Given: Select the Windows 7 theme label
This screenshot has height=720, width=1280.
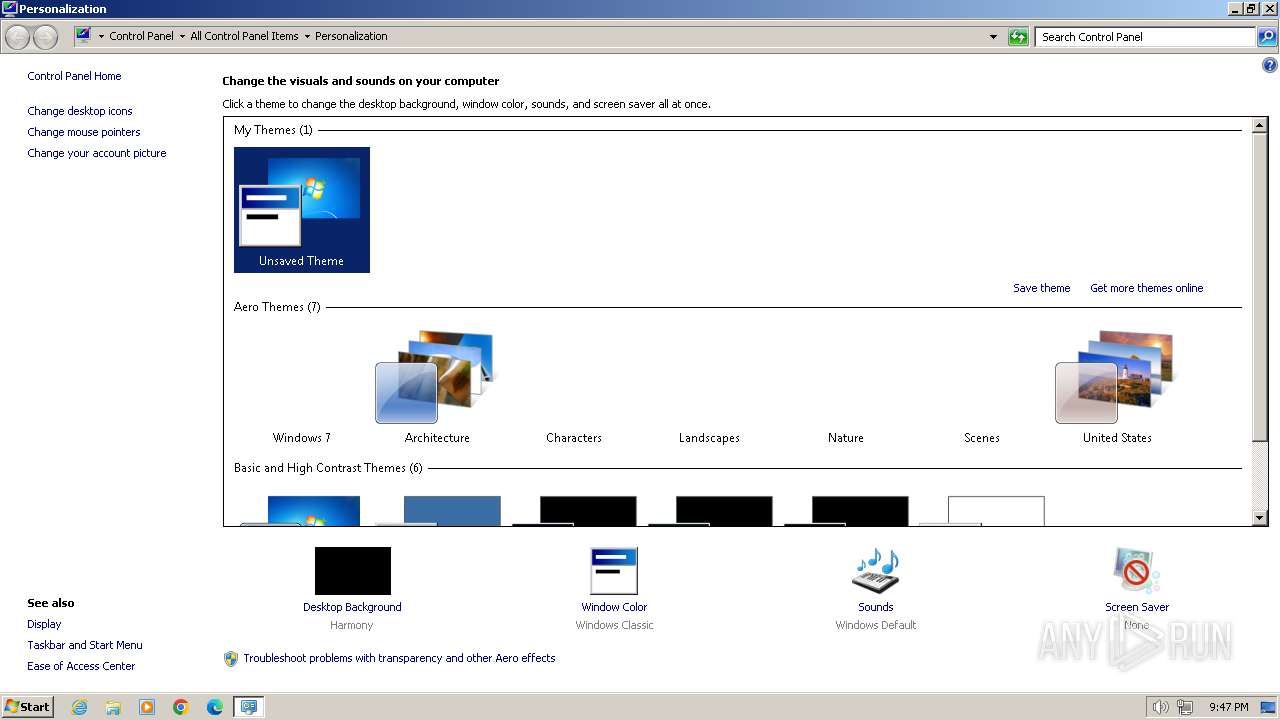Looking at the screenshot, I should click(x=302, y=438).
